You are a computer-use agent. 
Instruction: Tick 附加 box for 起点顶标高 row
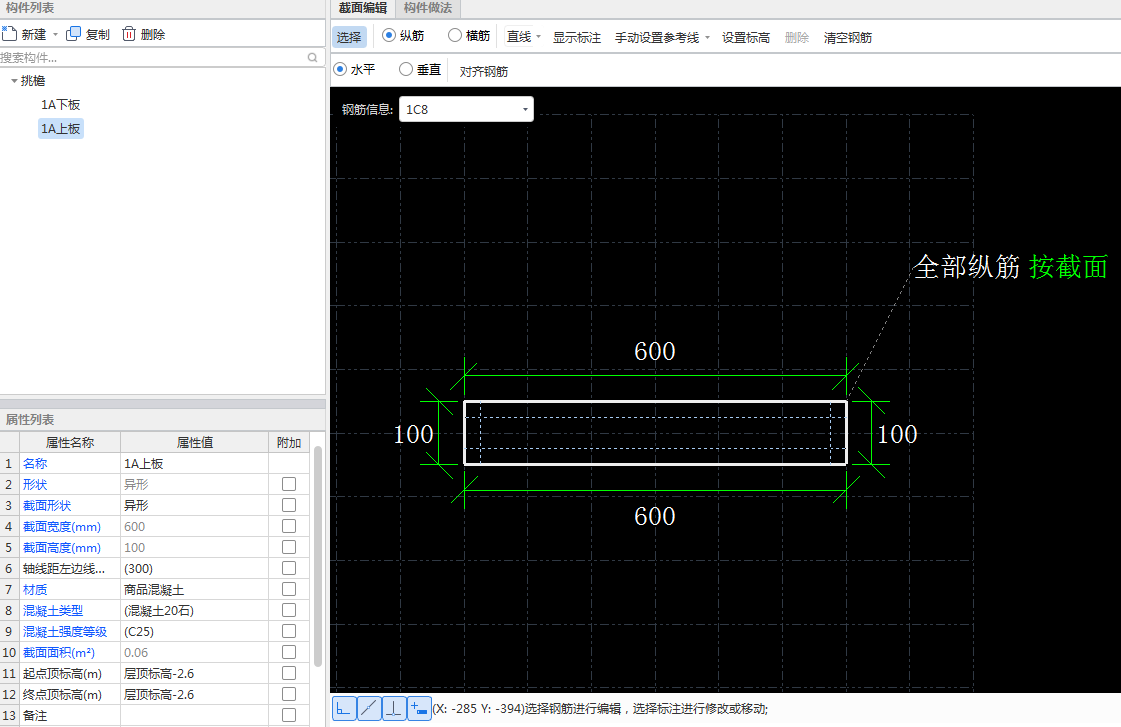(289, 673)
